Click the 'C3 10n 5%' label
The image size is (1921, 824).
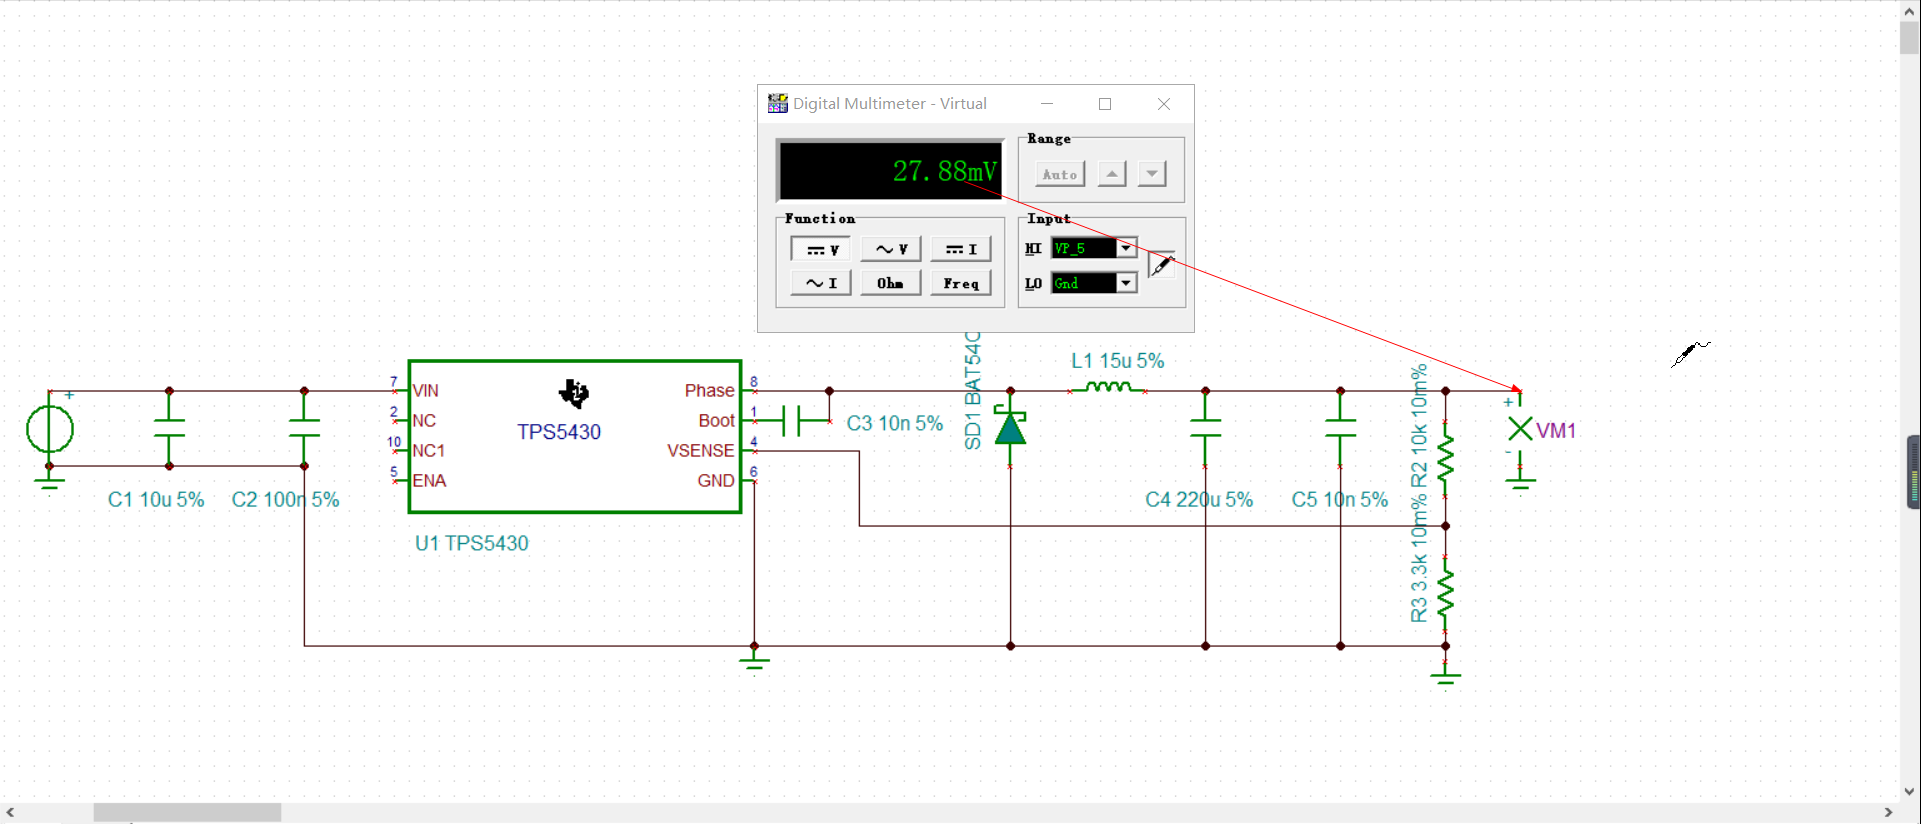[x=895, y=424]
